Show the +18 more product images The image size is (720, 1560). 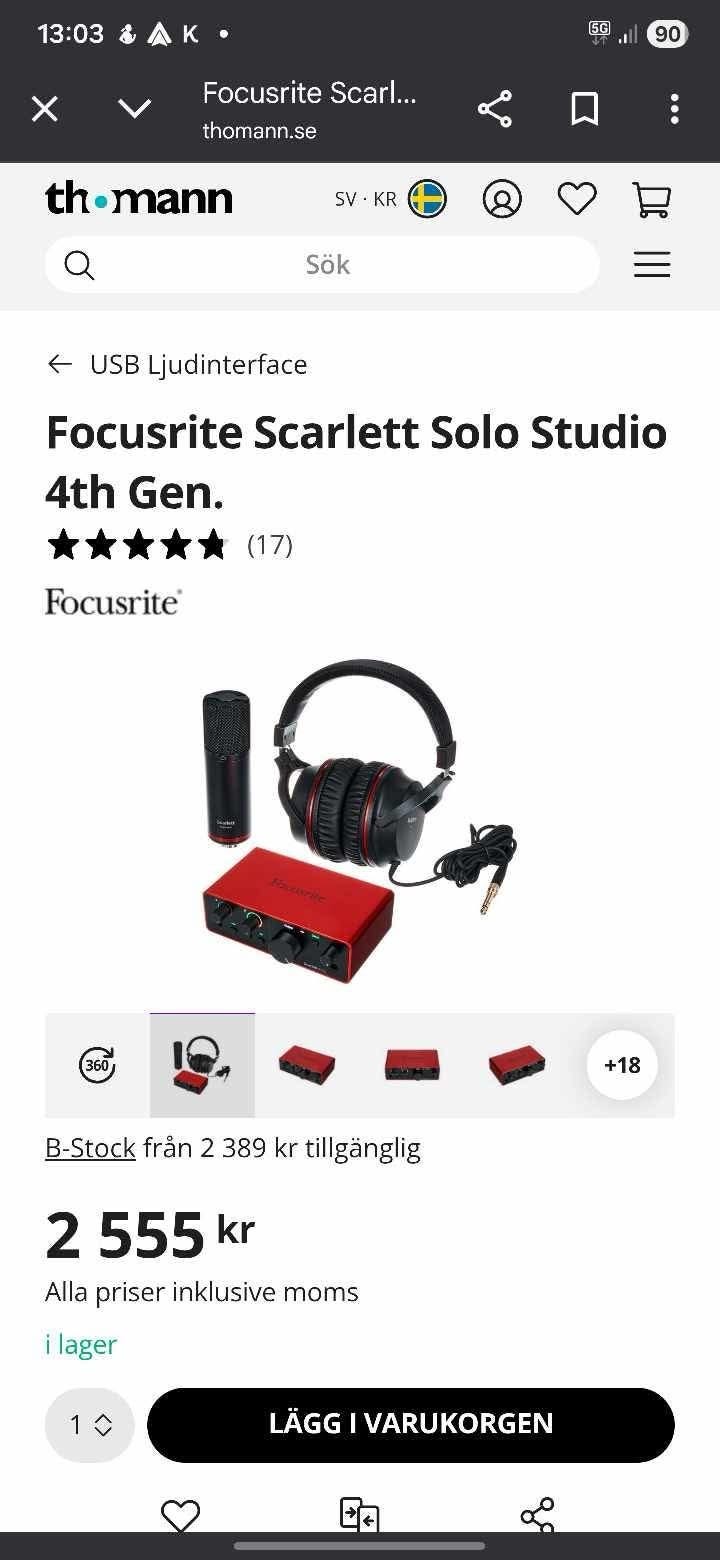[x=622, y=1065]
